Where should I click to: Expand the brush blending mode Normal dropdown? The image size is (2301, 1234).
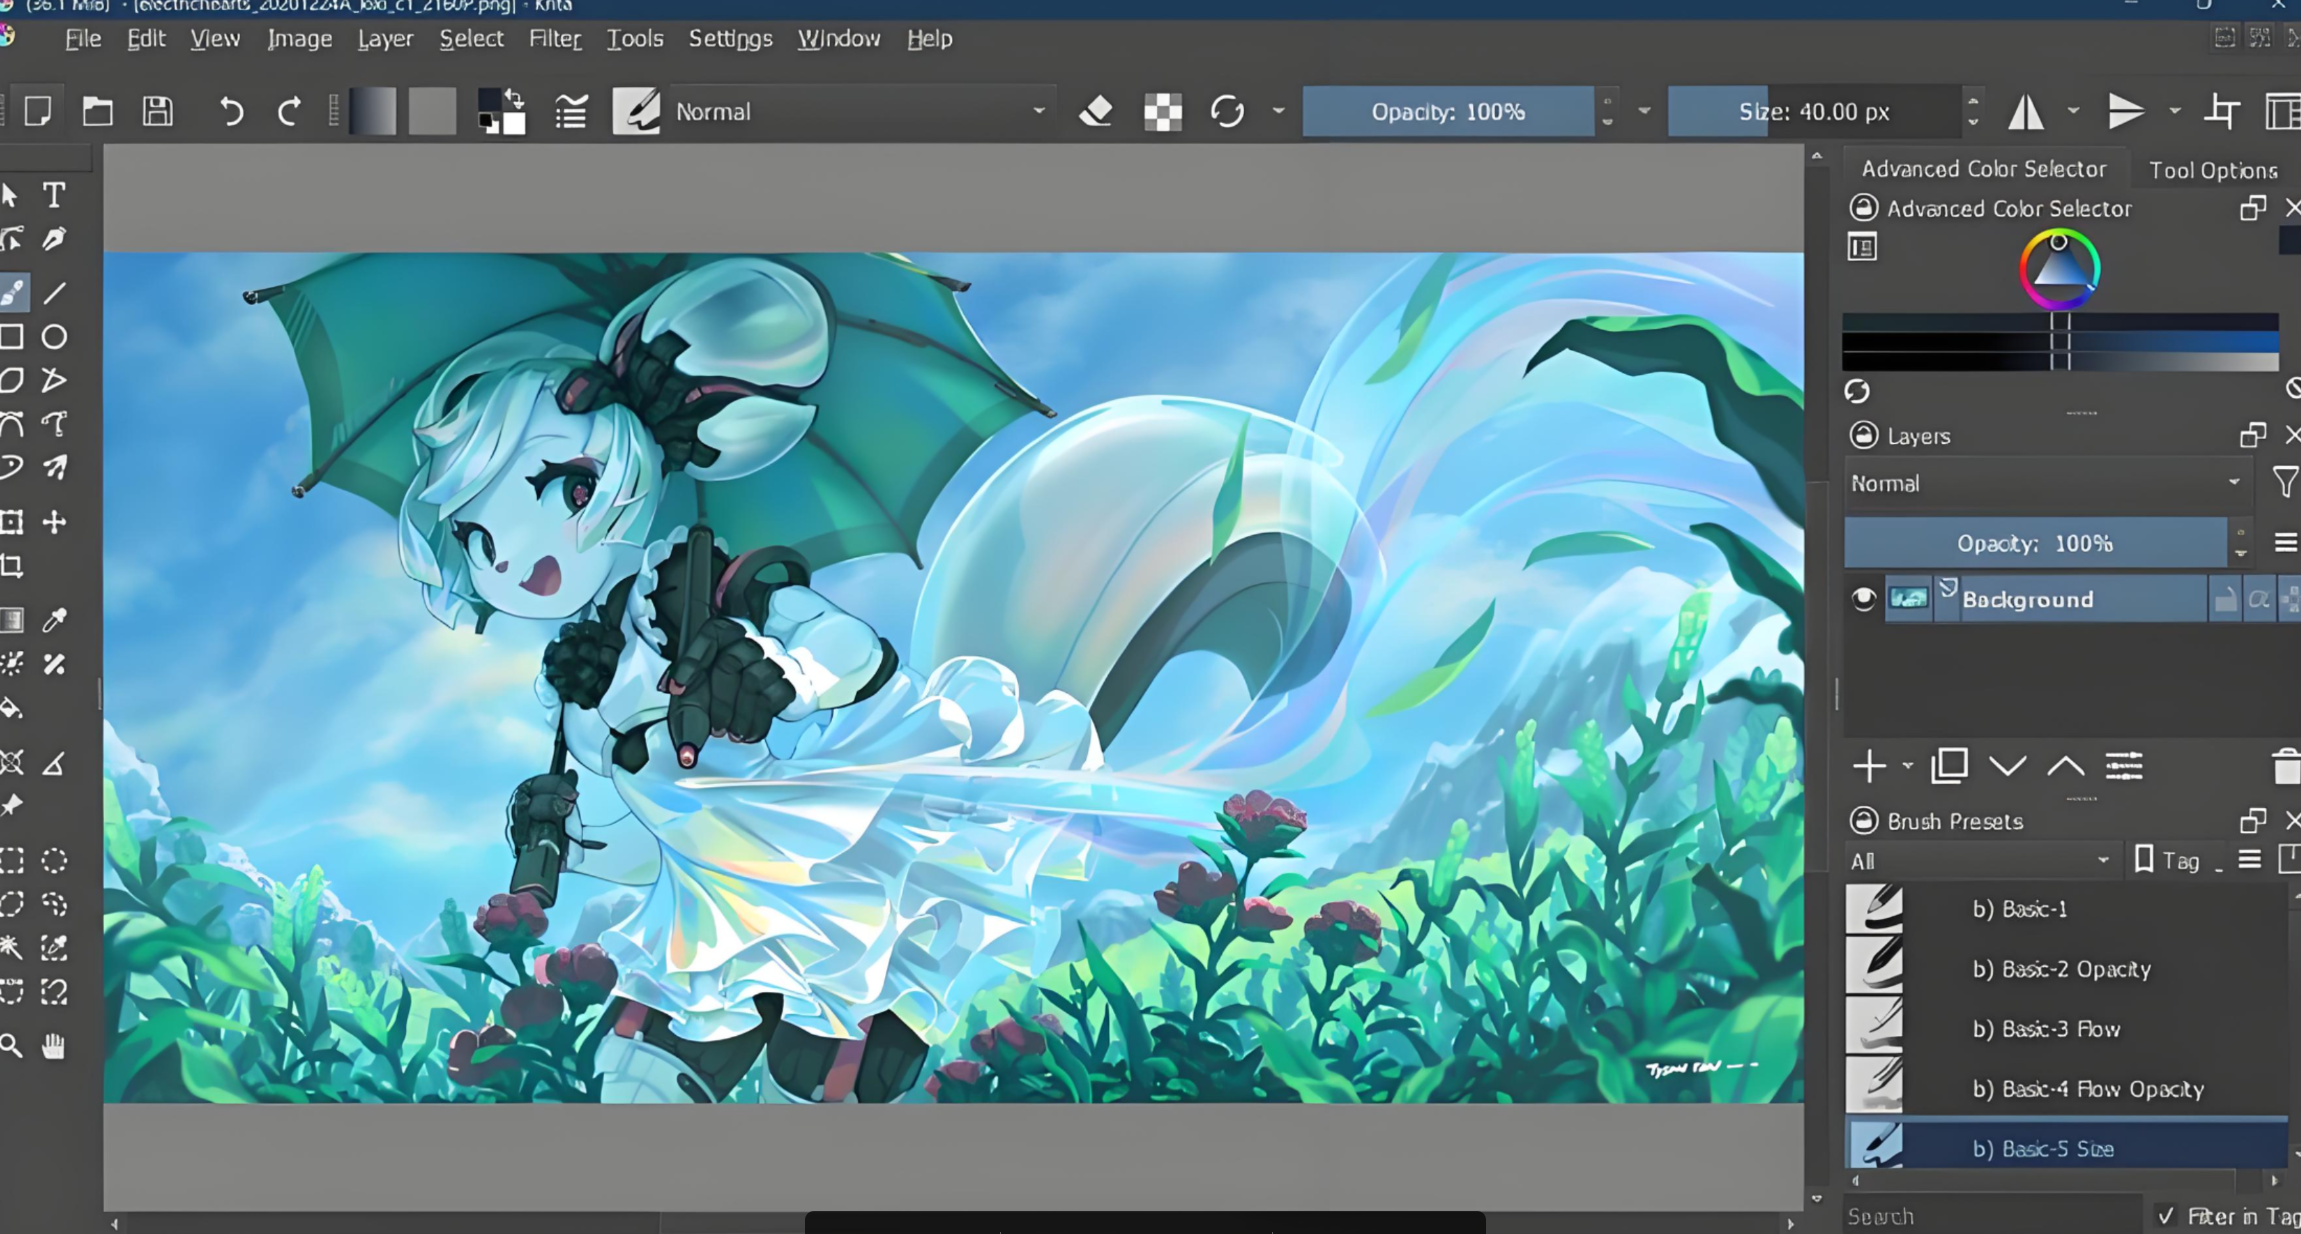861,111
